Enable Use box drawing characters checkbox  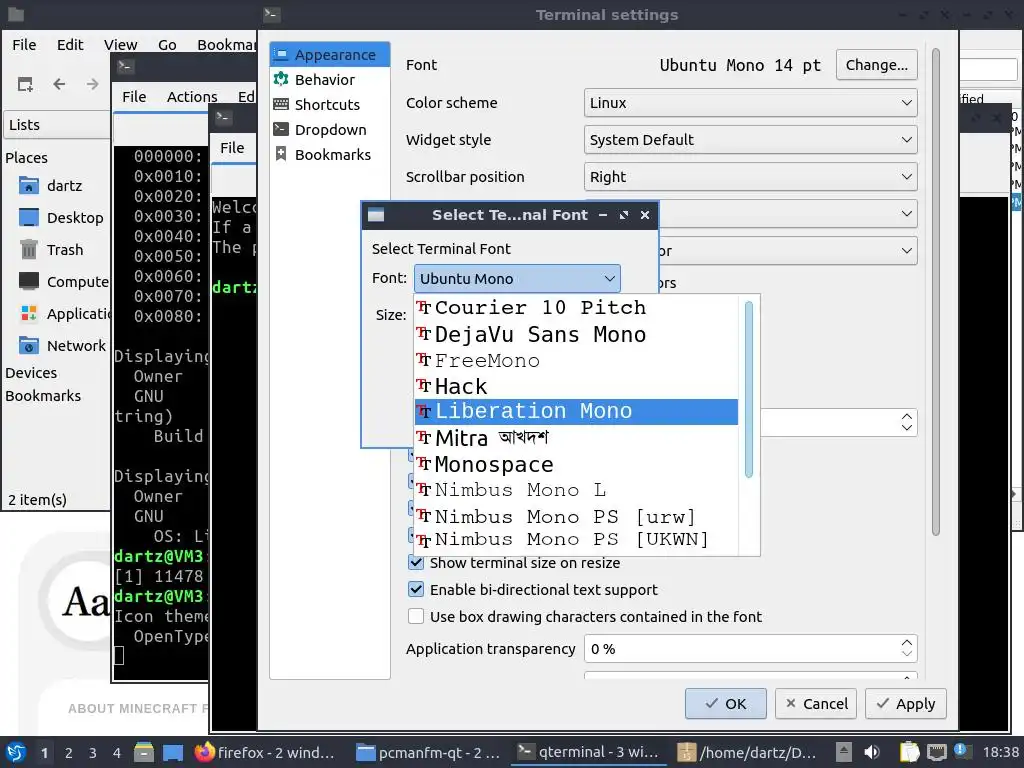[x=415, y=616]
